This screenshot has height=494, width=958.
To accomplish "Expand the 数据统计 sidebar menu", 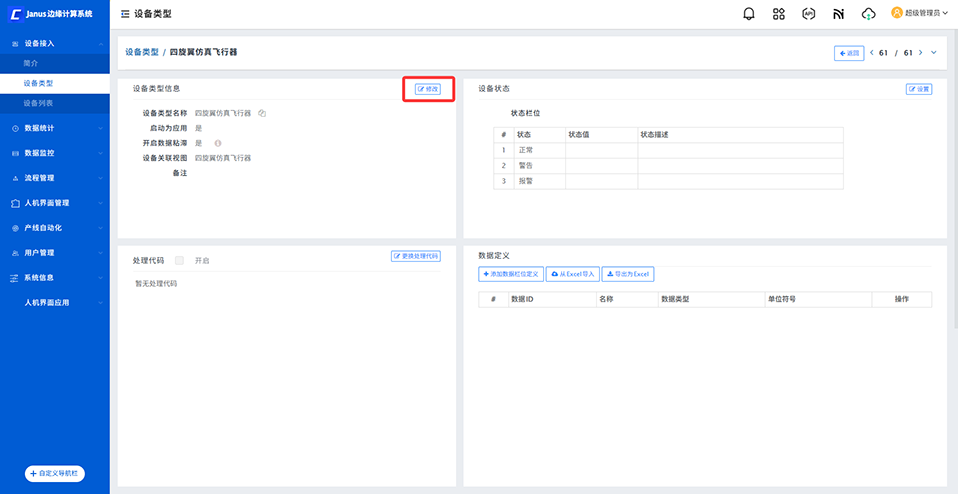I will coord(54,128).
